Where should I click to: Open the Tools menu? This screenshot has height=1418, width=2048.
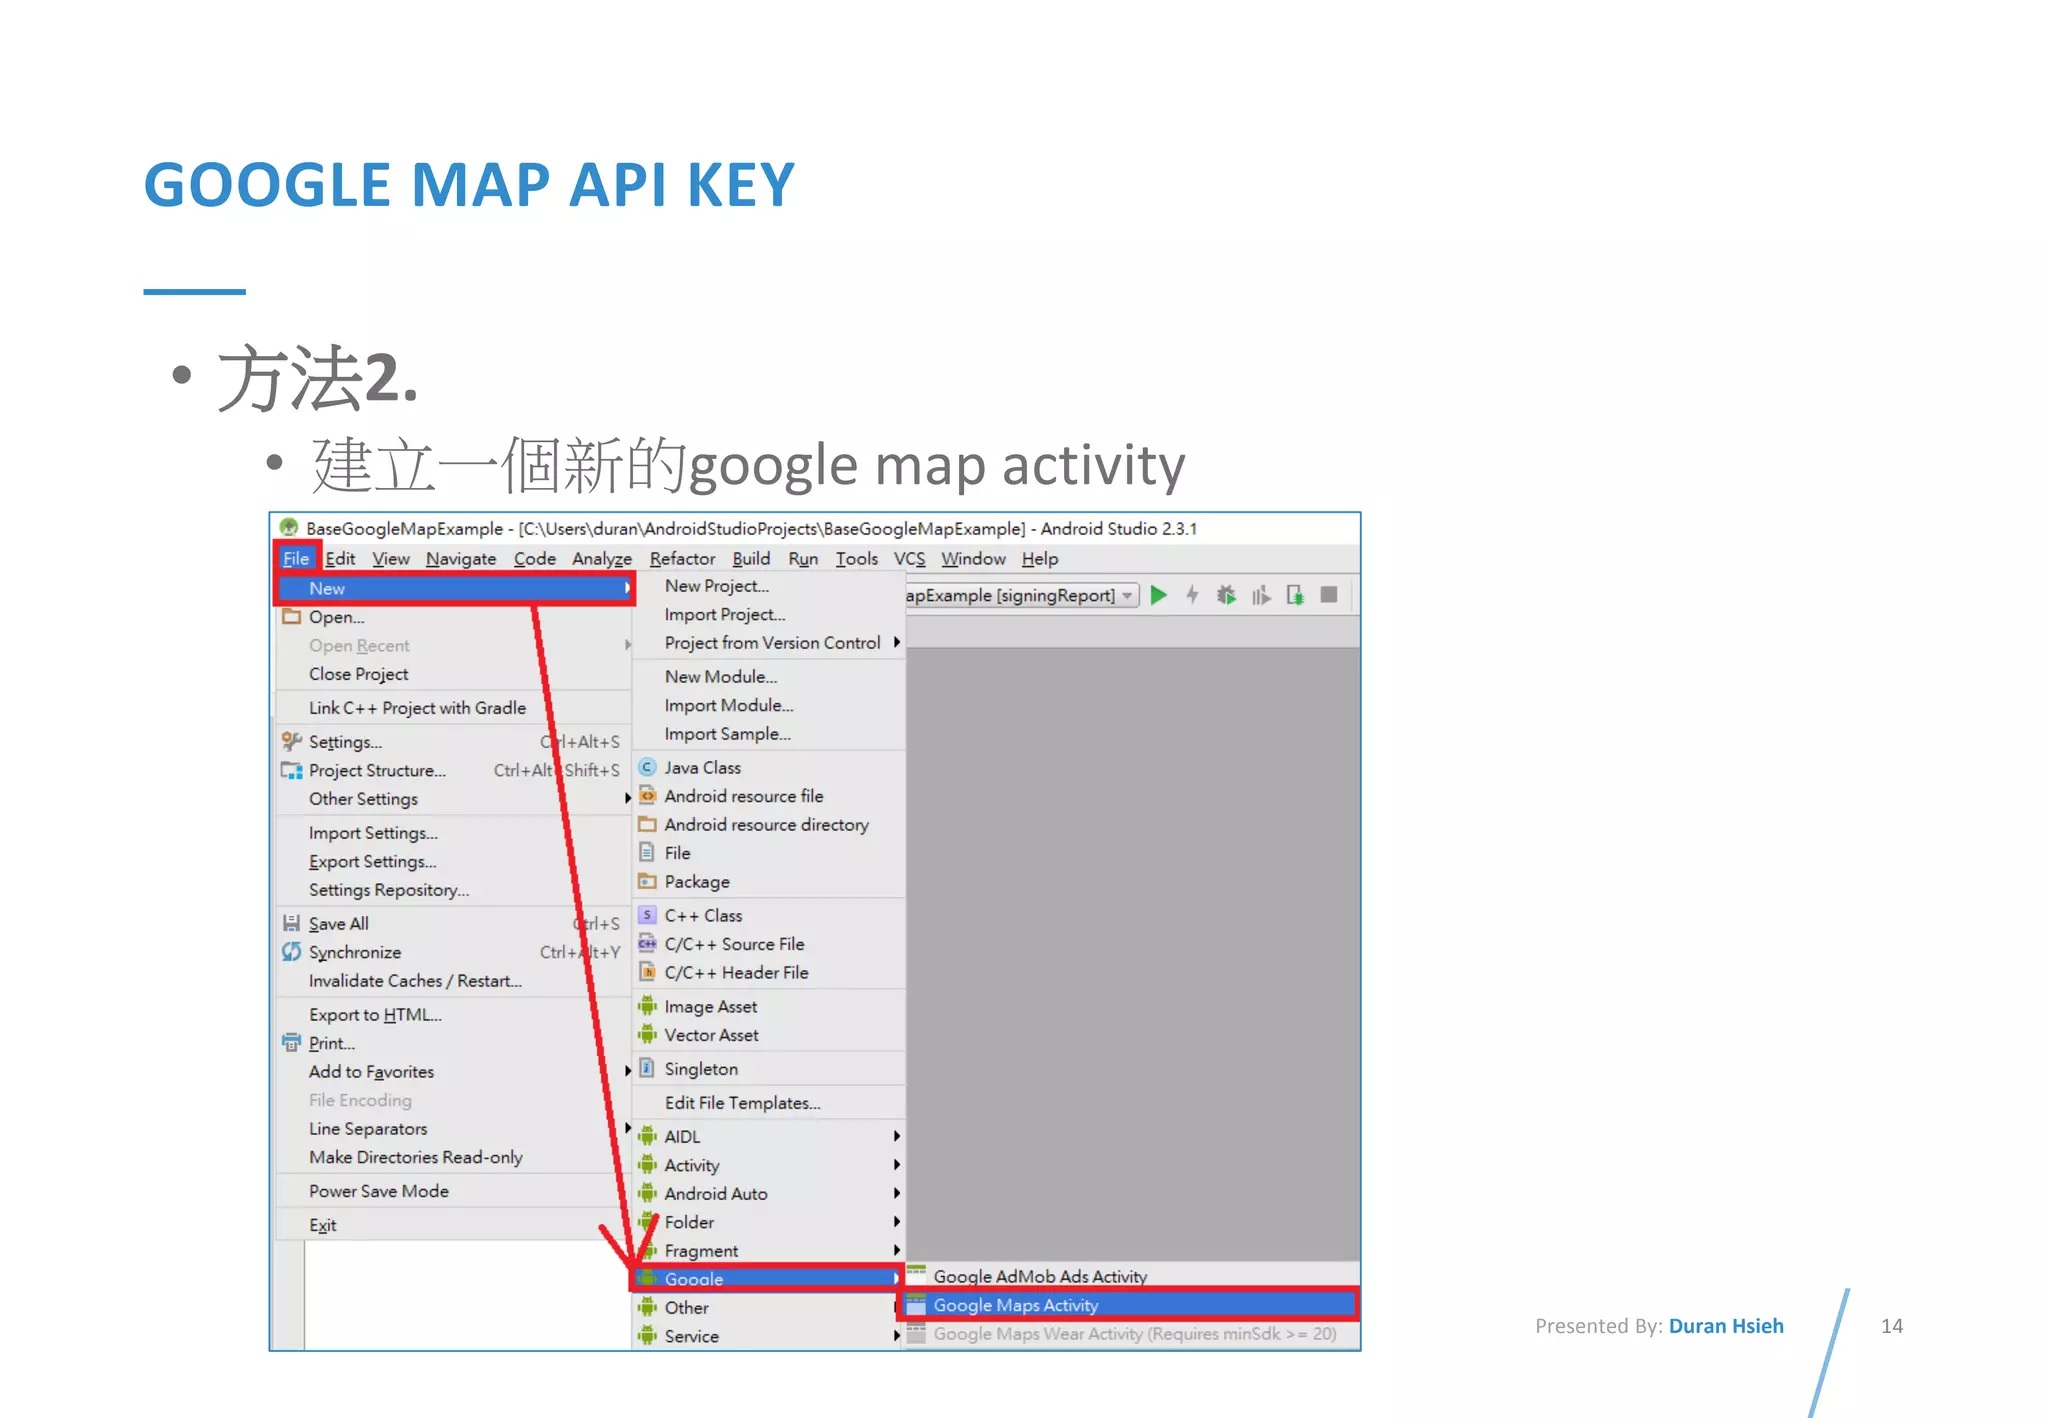coord(857,559)
